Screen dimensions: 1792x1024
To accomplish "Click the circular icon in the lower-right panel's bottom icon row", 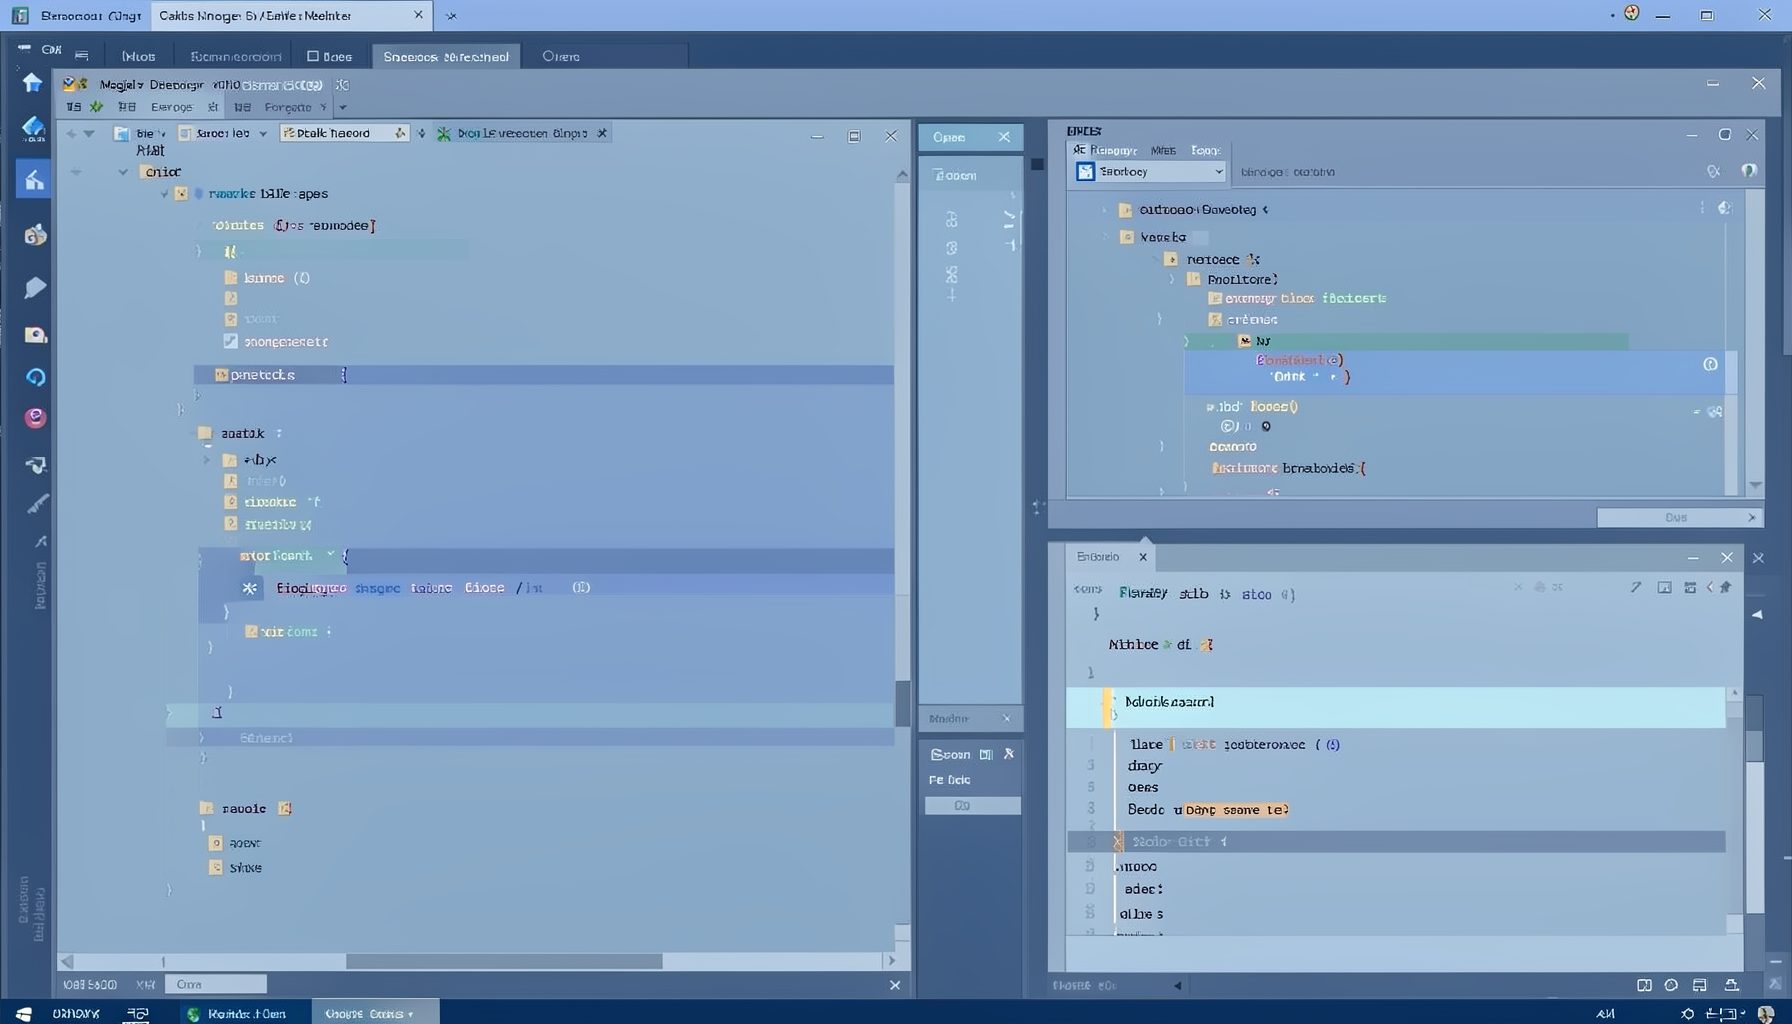I will pos(1671,985).
